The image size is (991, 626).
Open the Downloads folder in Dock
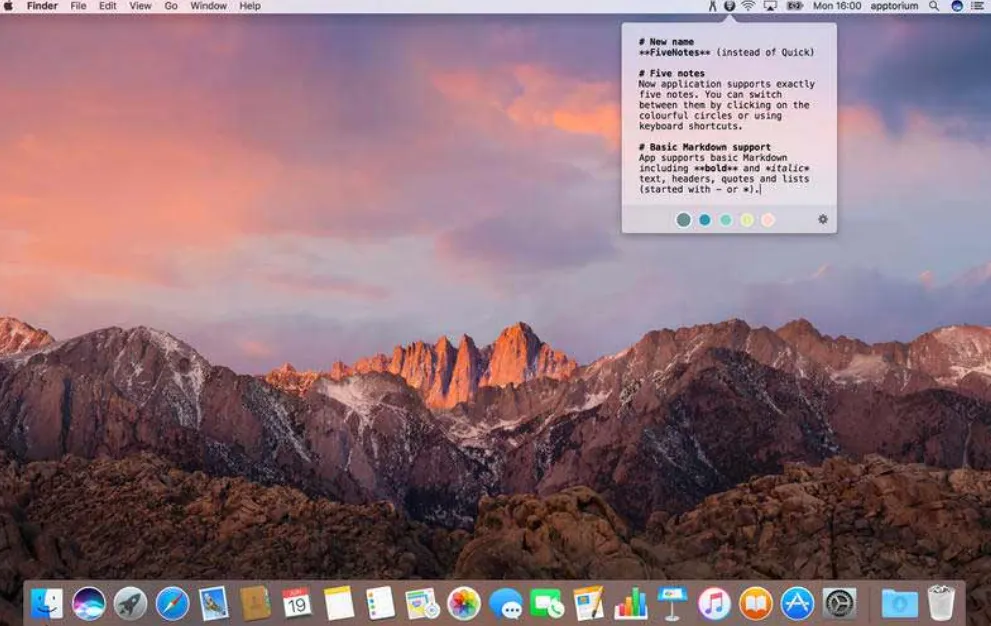[899, 603]
